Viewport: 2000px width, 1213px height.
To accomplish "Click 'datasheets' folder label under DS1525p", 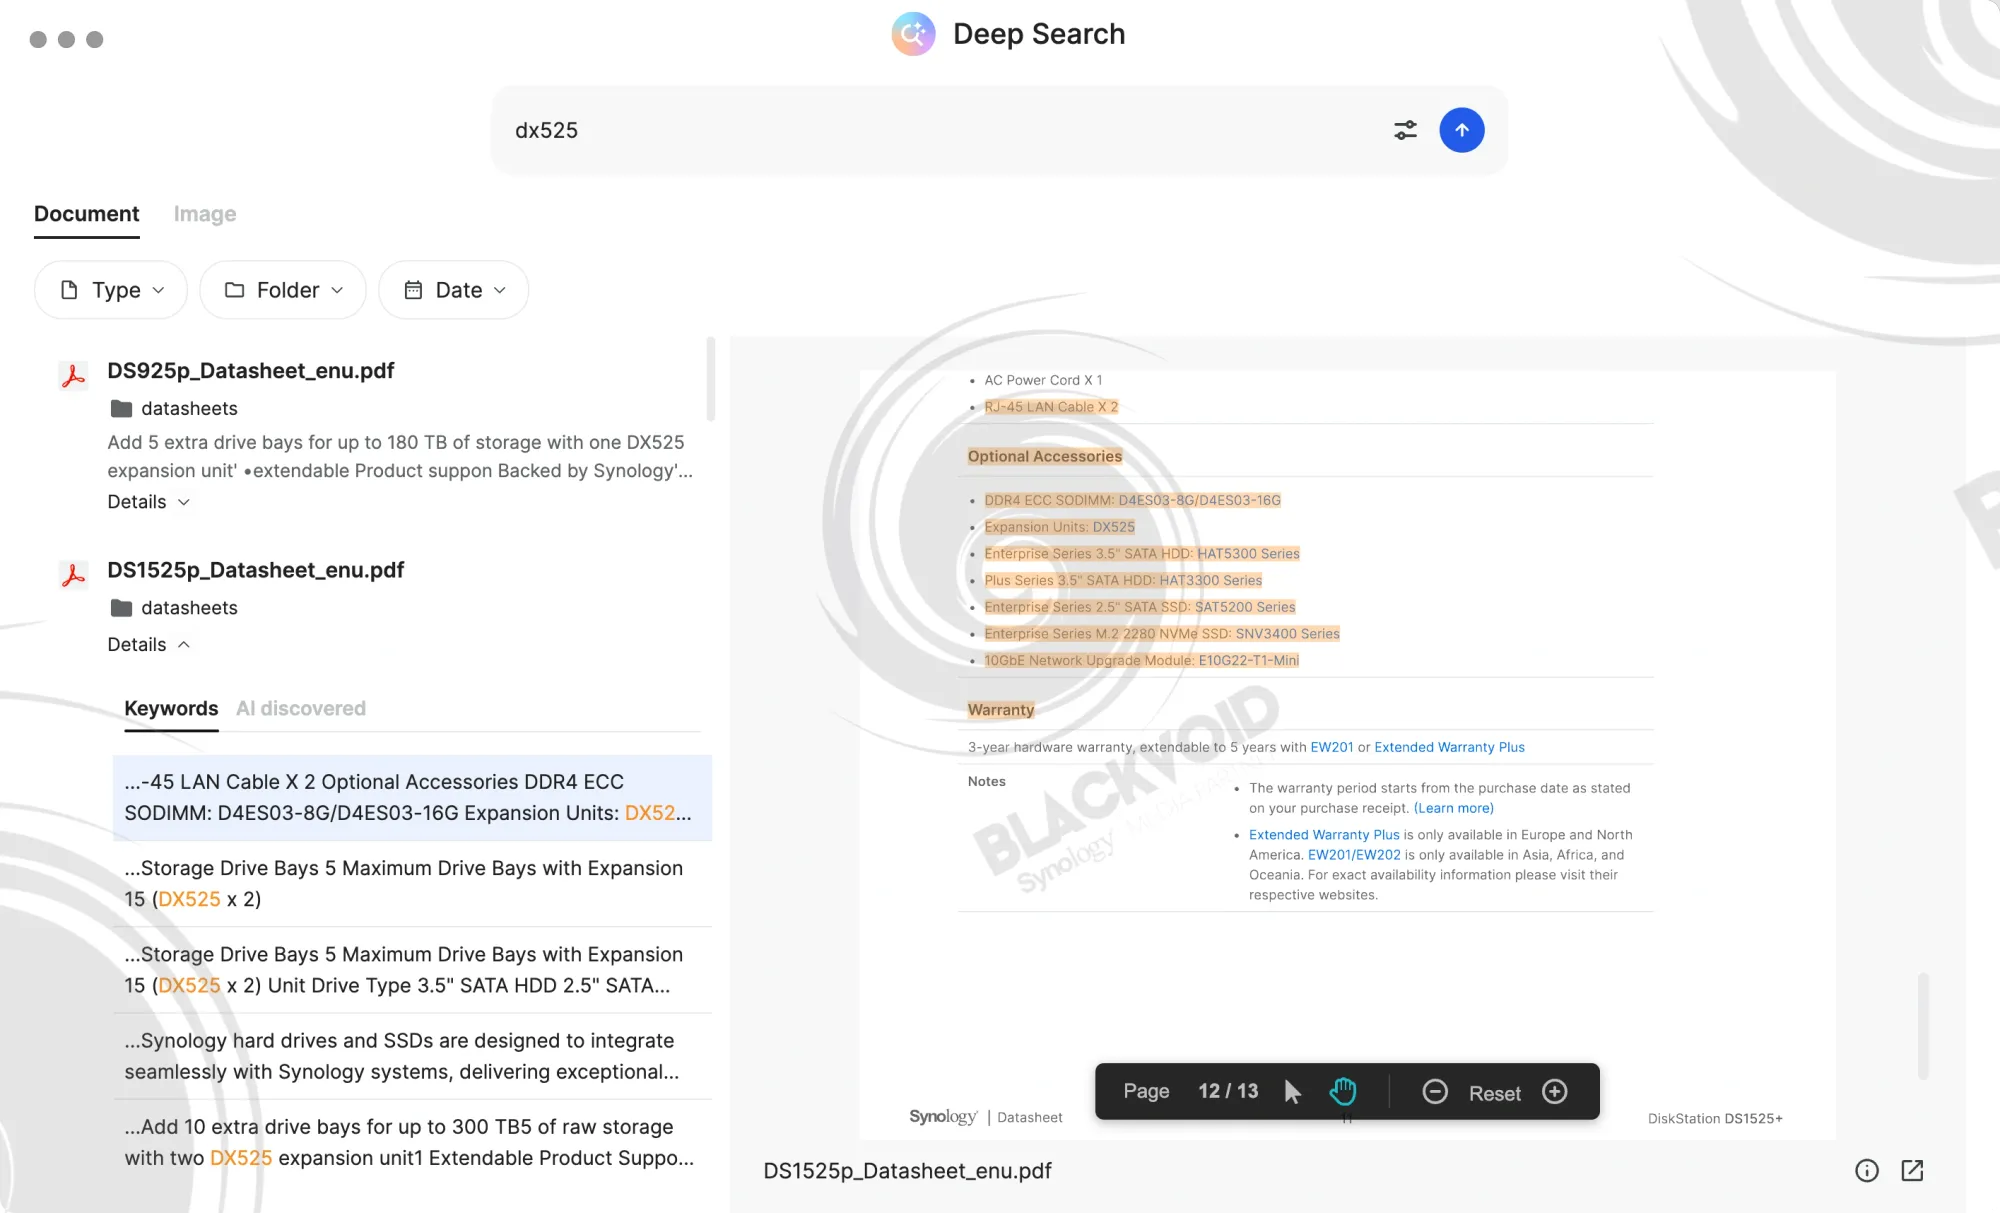I will click(x=189, y=607).
